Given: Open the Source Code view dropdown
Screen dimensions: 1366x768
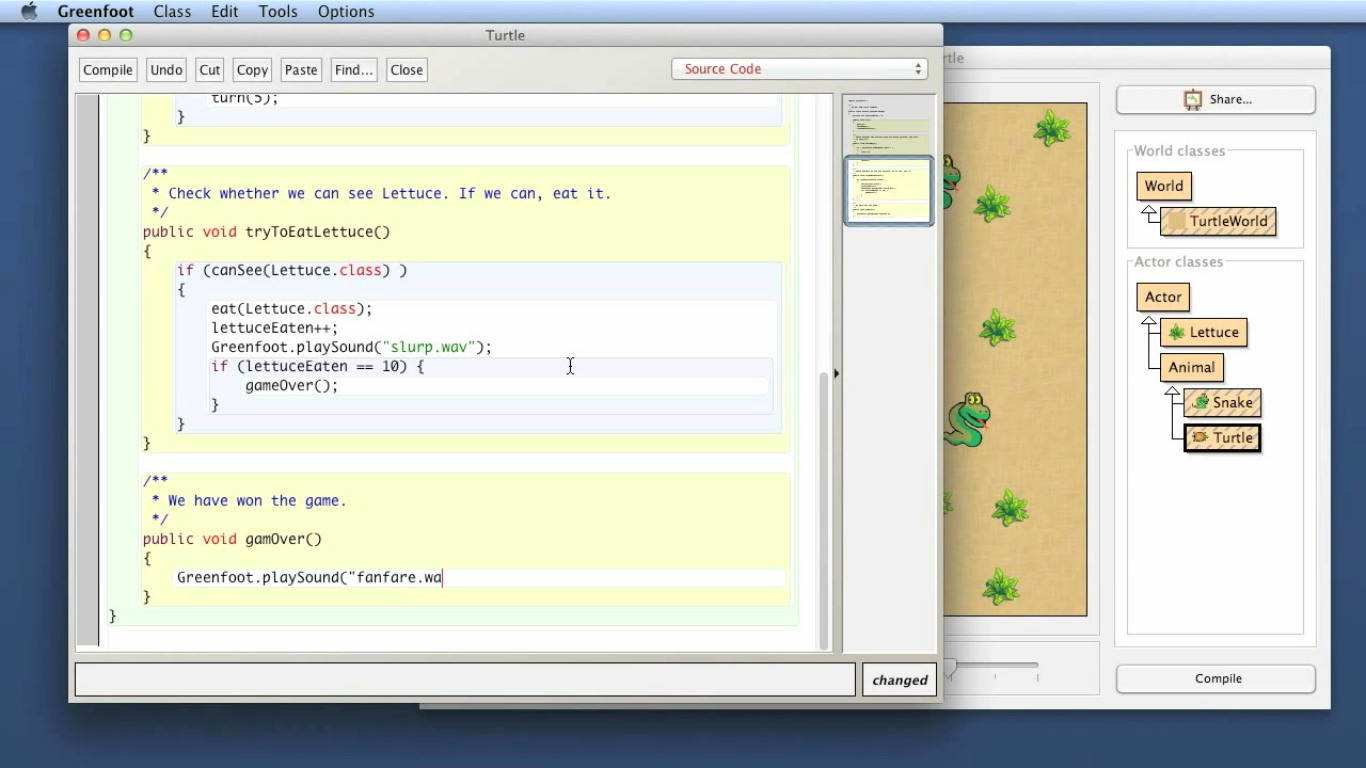Looking at the screenshot, I should coord(800,69).
